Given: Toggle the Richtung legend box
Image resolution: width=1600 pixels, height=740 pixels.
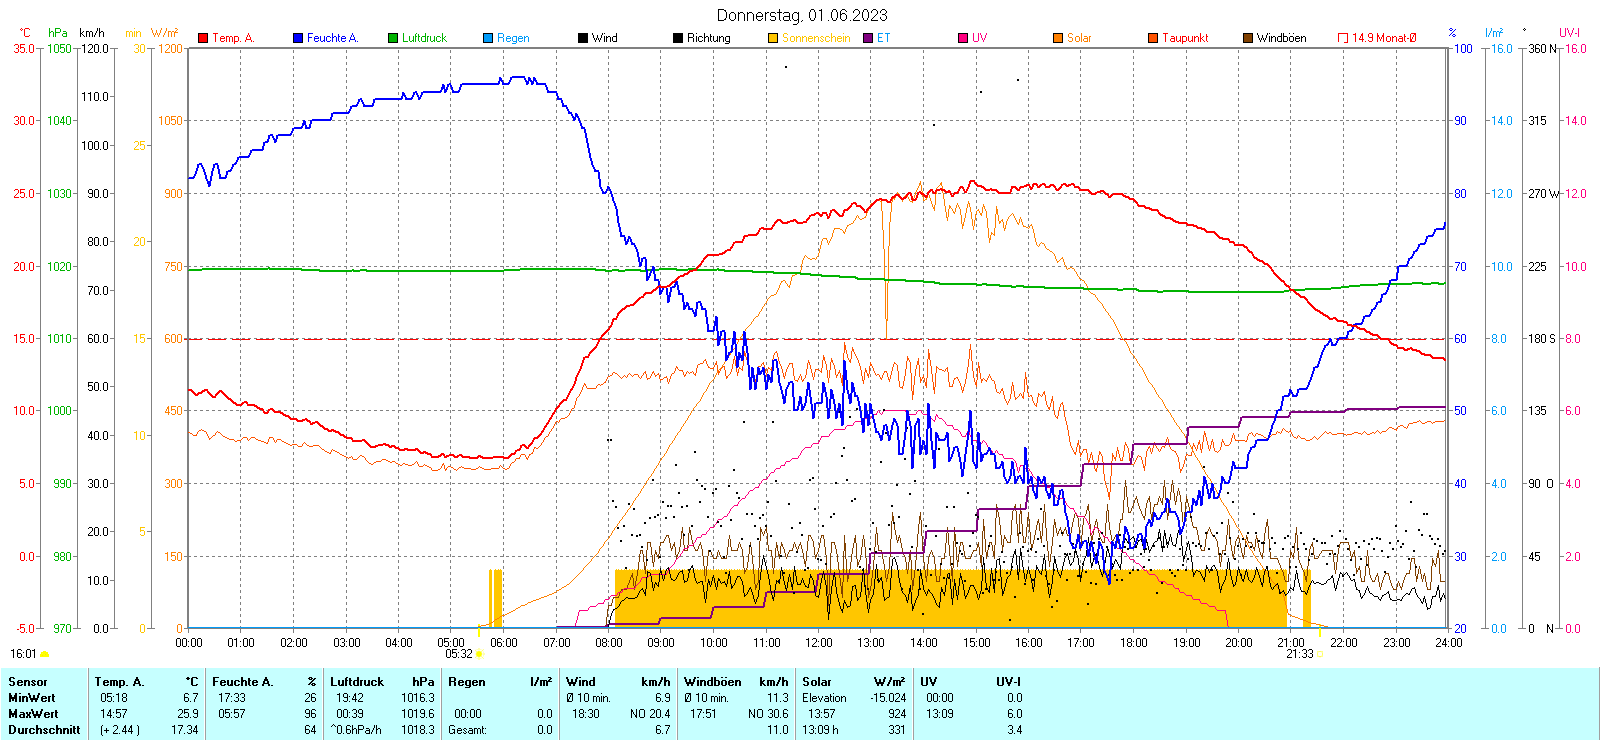Looking at the screenshot, I should (678, 38).
